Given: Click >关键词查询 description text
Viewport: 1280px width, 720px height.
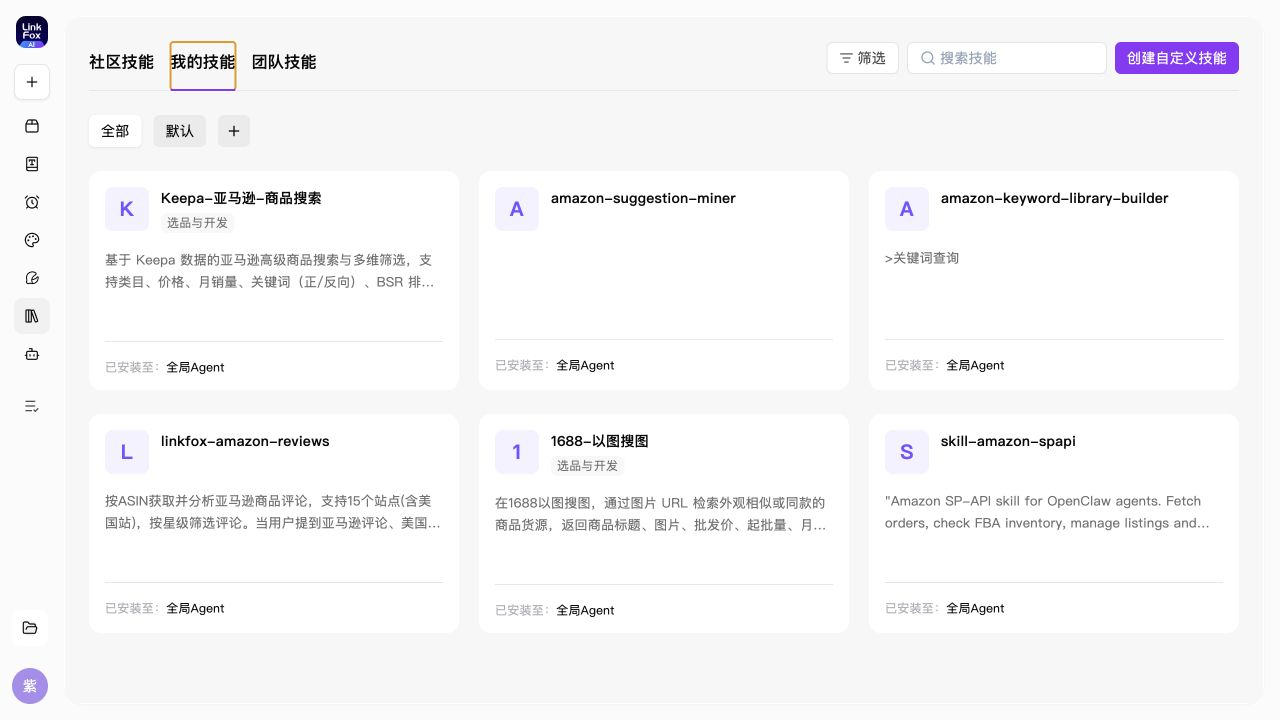Looking at the screenshot, I should tap(922, 258).
